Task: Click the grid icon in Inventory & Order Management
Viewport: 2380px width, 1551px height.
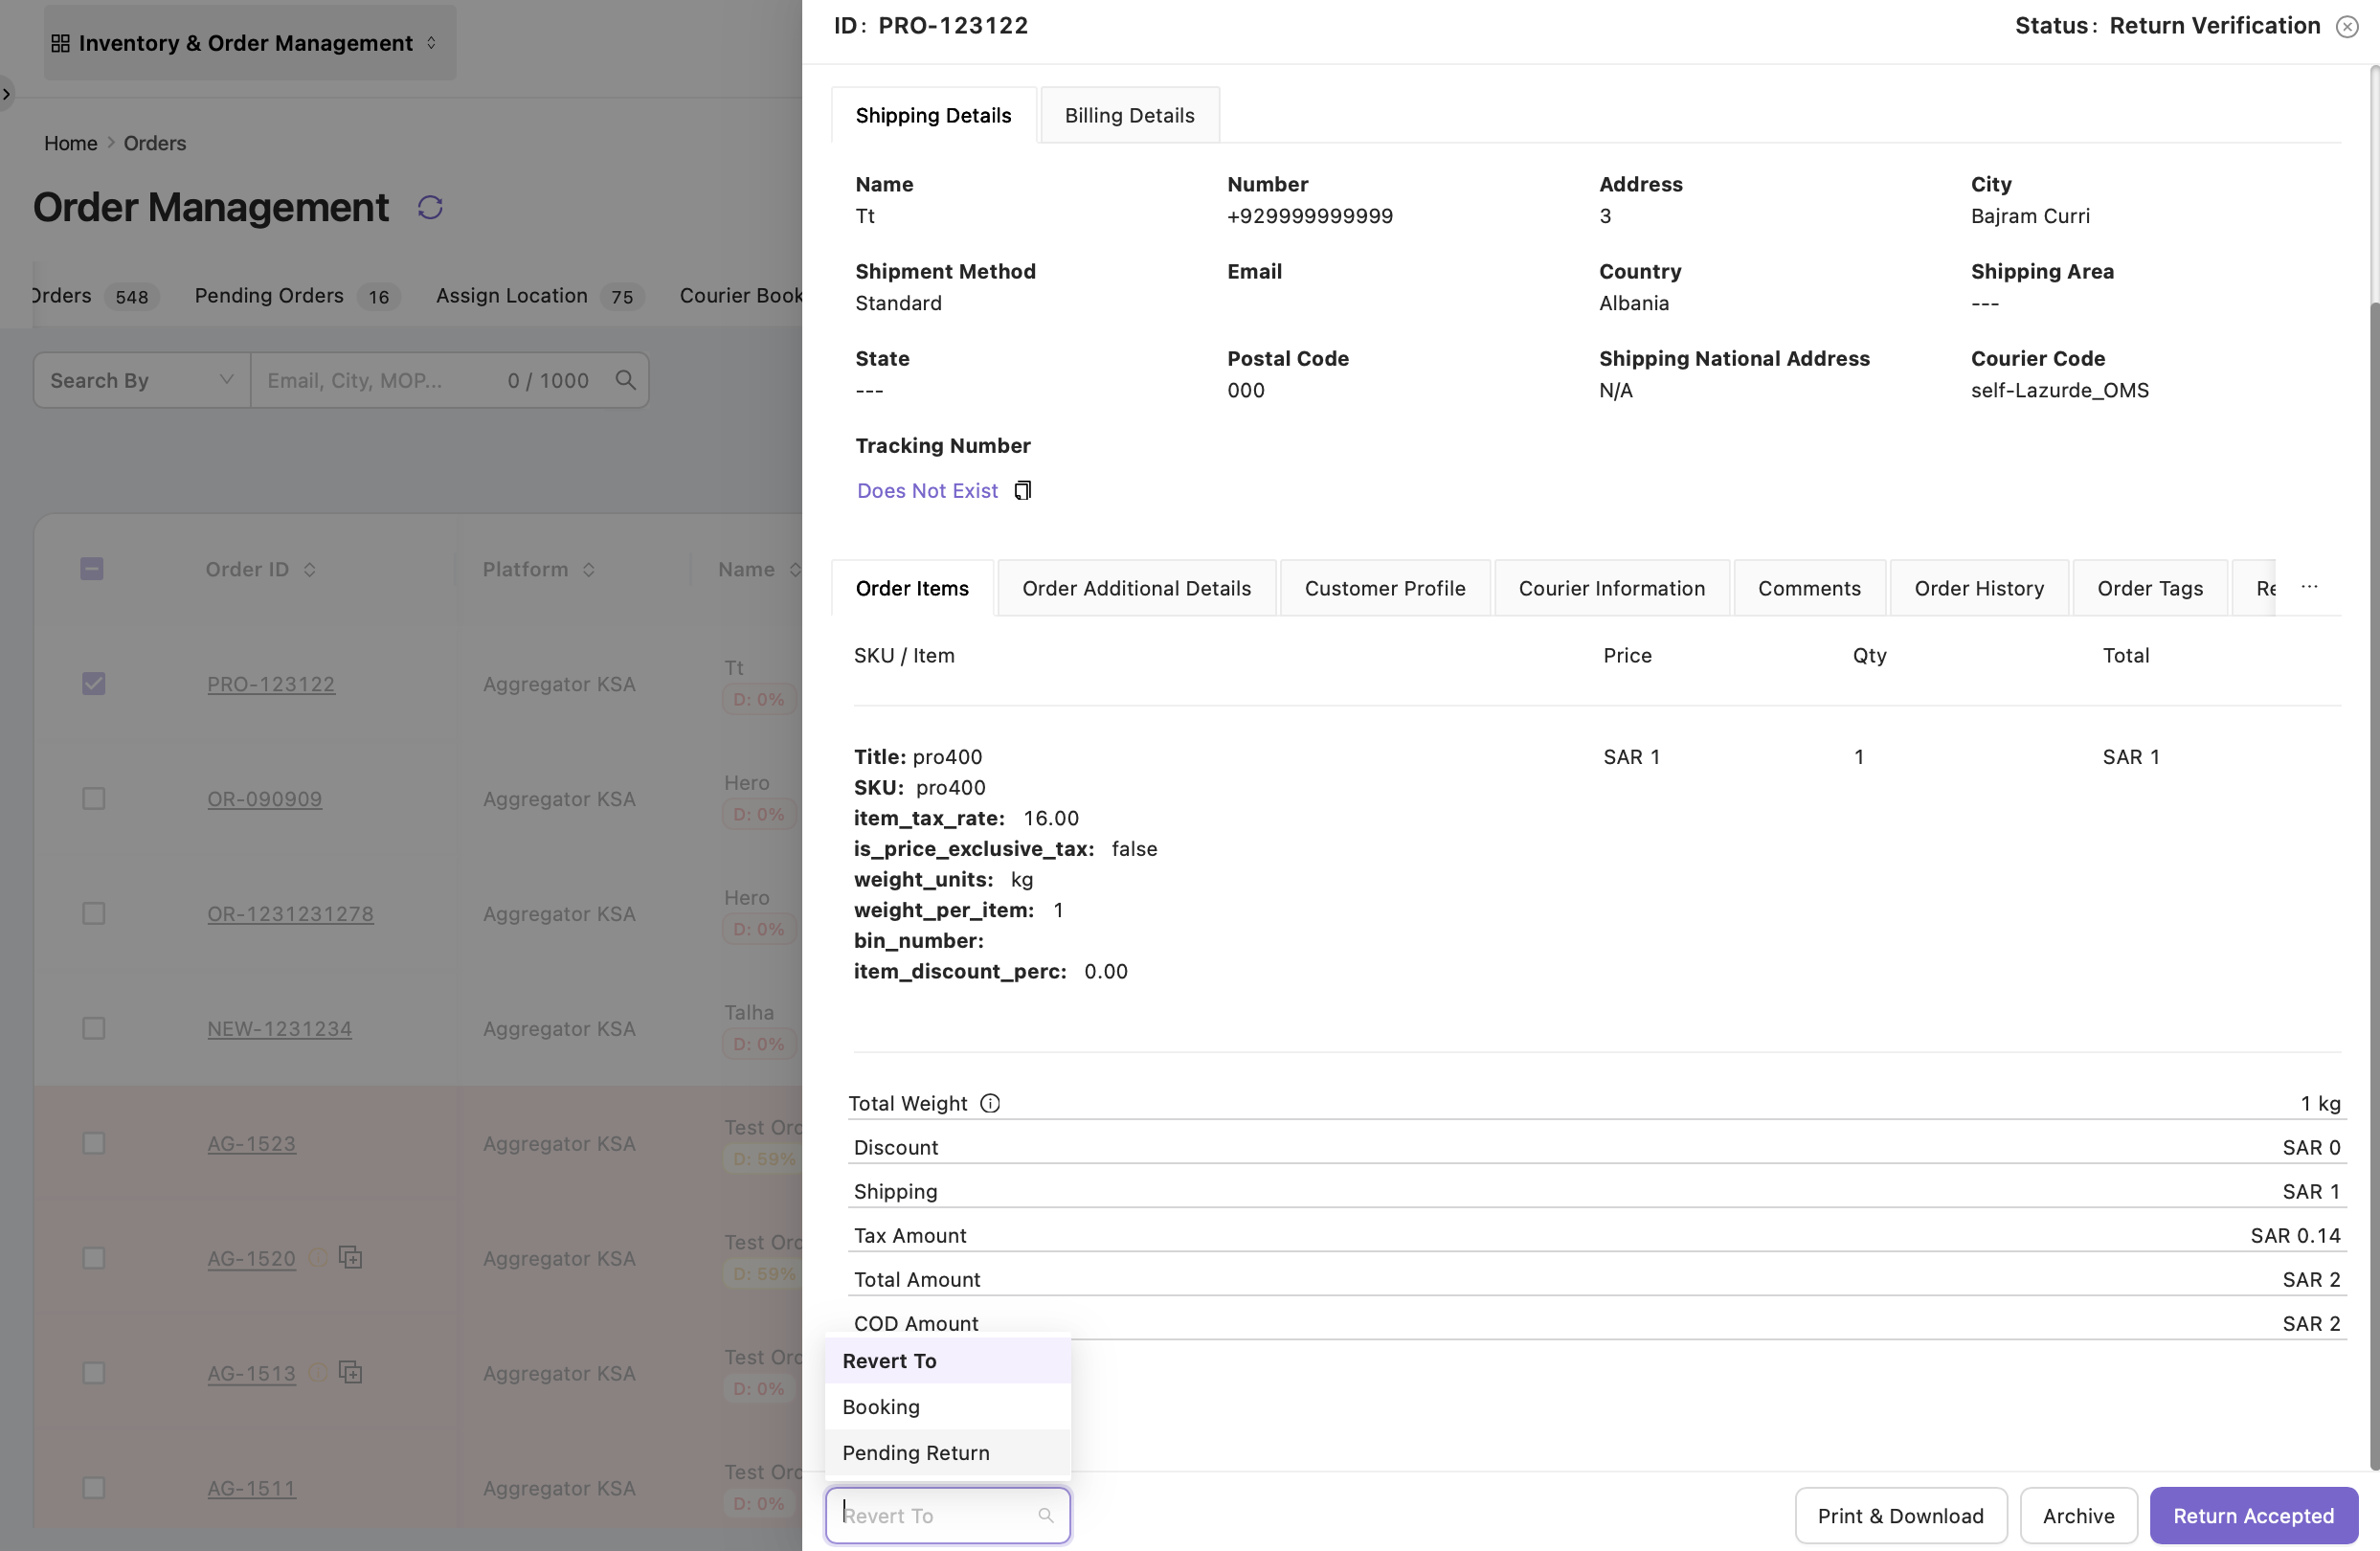Action: 60,43
